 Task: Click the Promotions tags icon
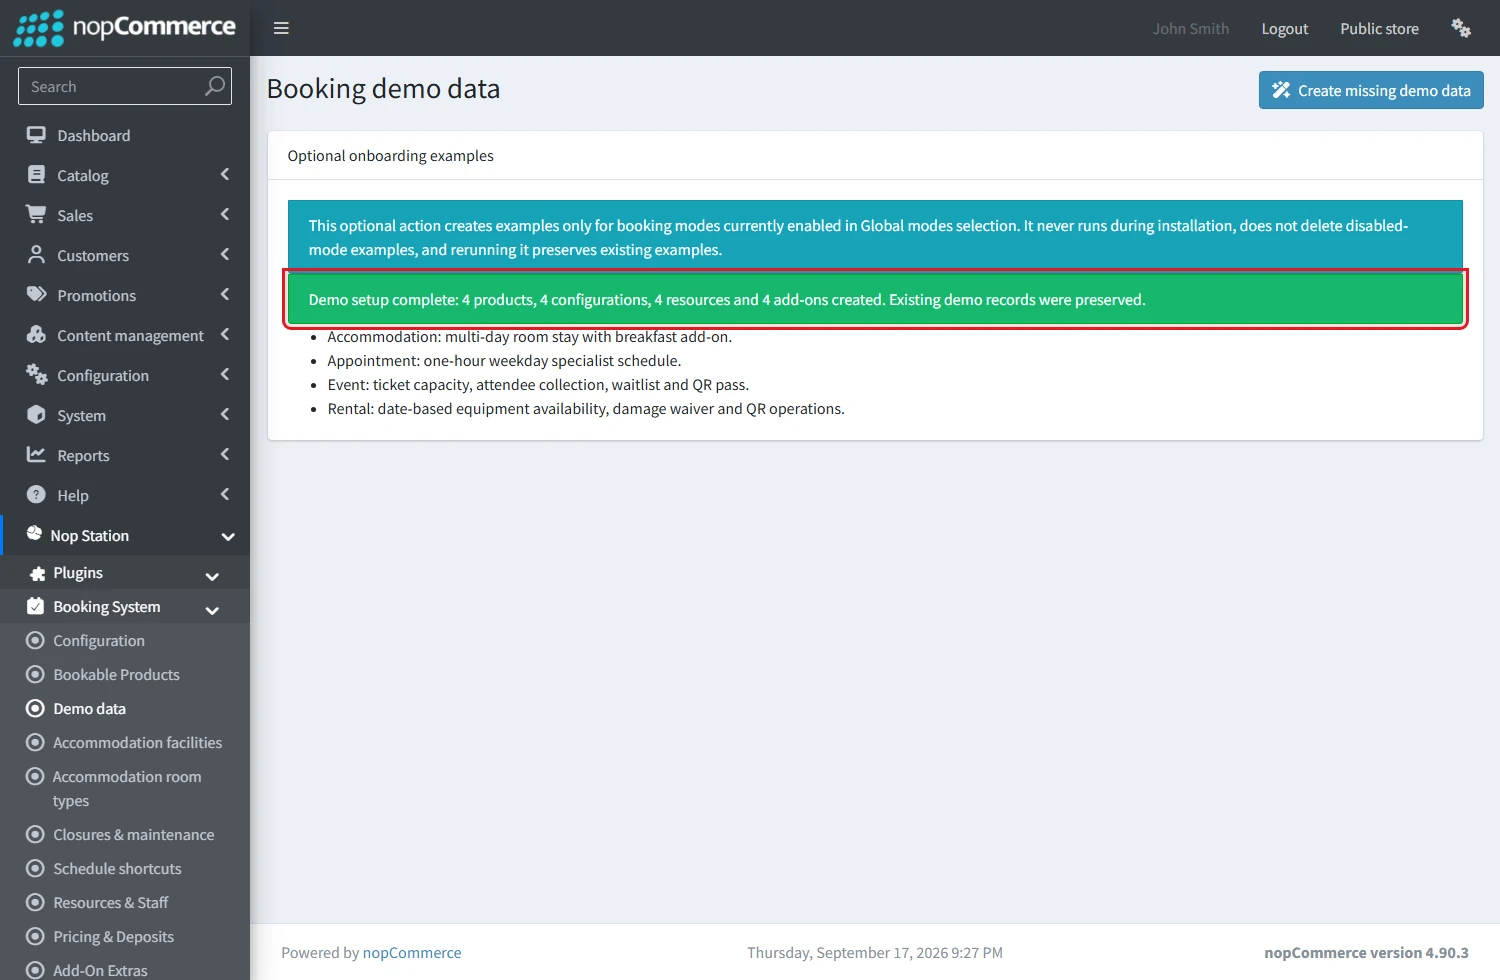36,295
